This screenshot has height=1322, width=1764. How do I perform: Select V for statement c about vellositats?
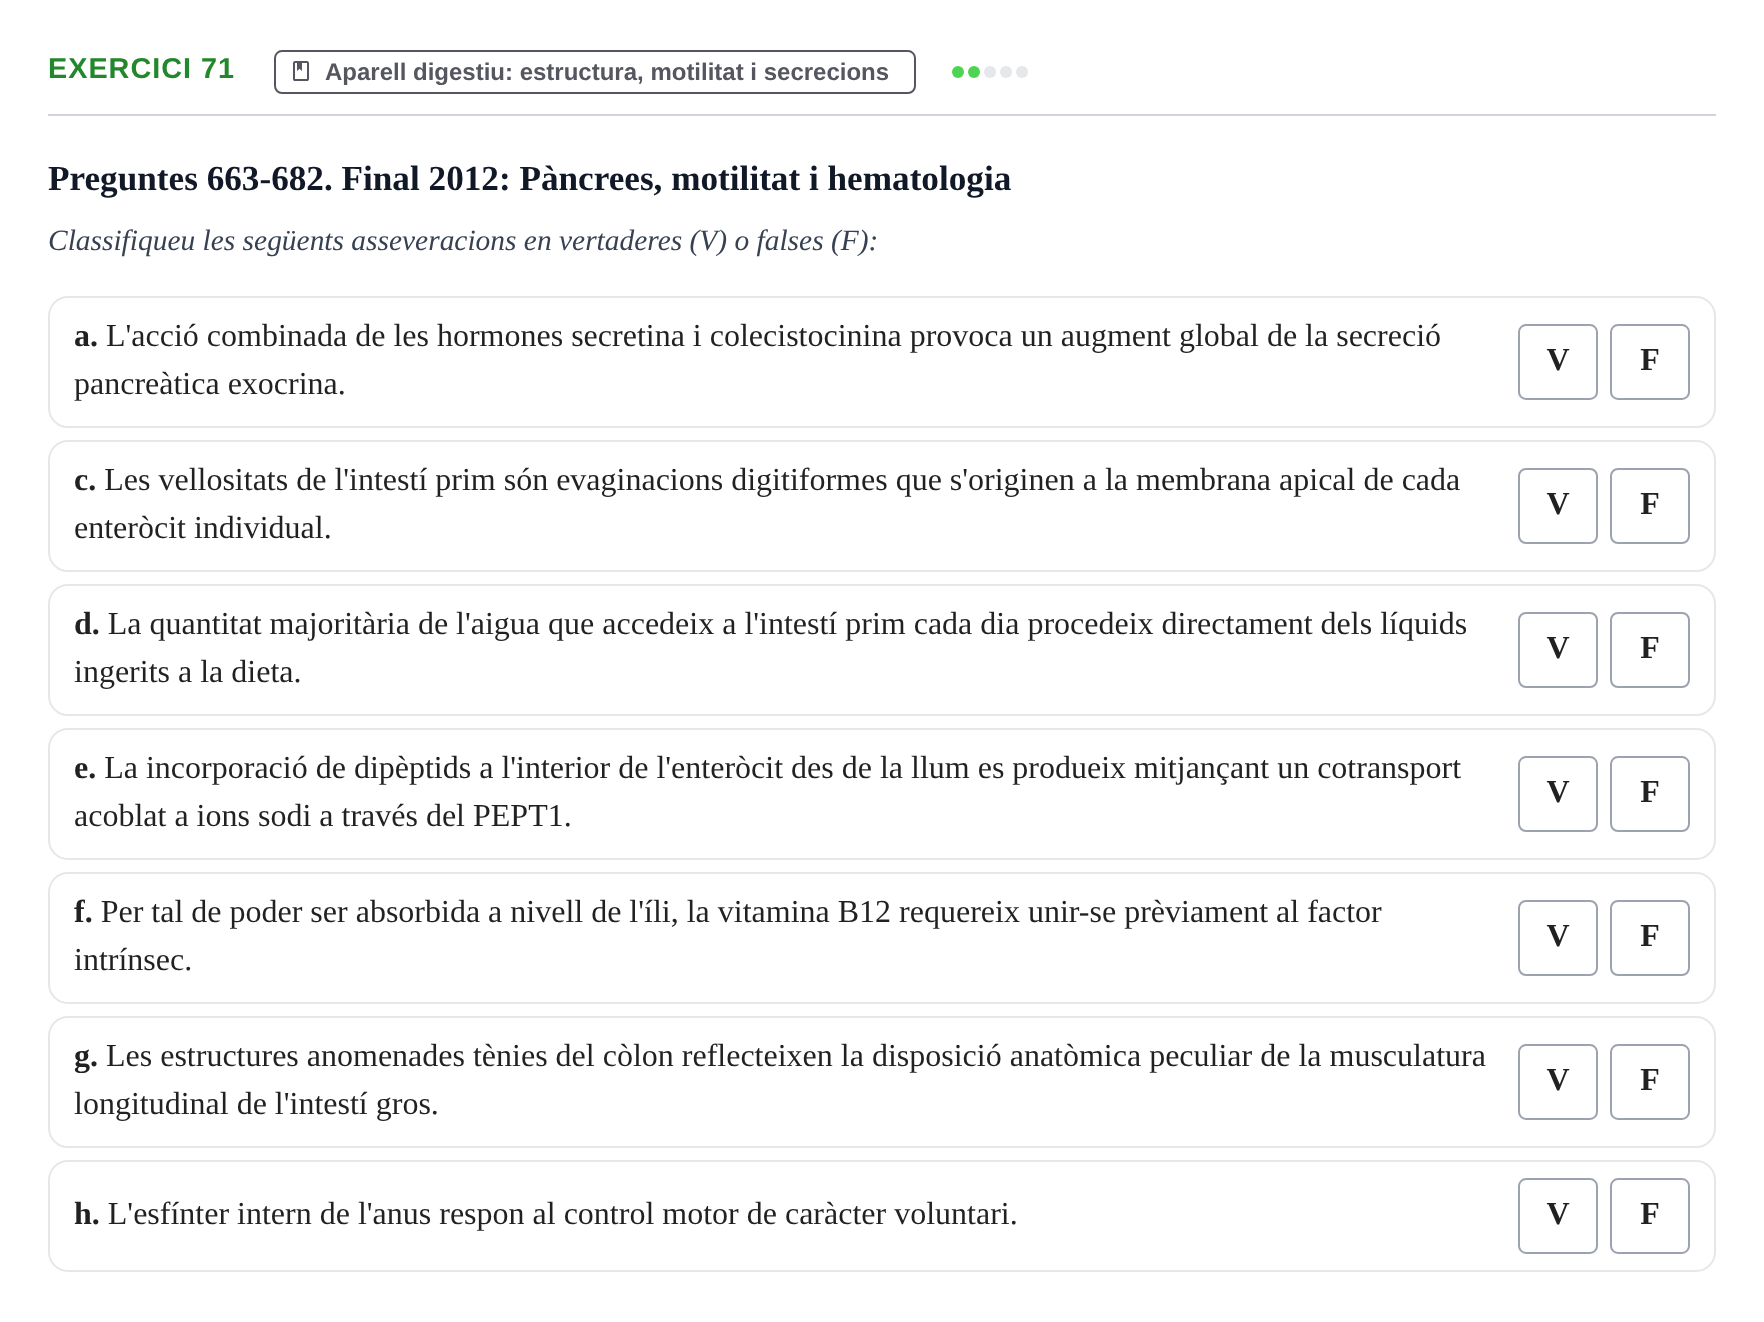(1557, 505)
